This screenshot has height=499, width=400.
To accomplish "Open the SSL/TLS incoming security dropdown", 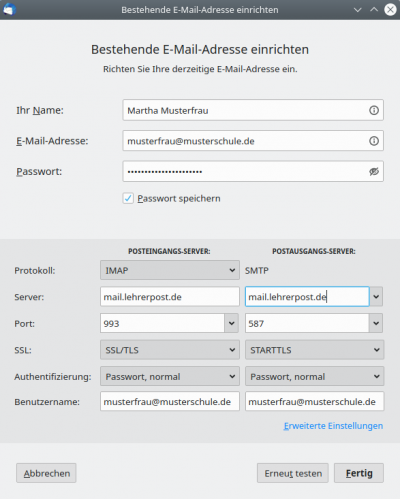I will pos(170,350).
